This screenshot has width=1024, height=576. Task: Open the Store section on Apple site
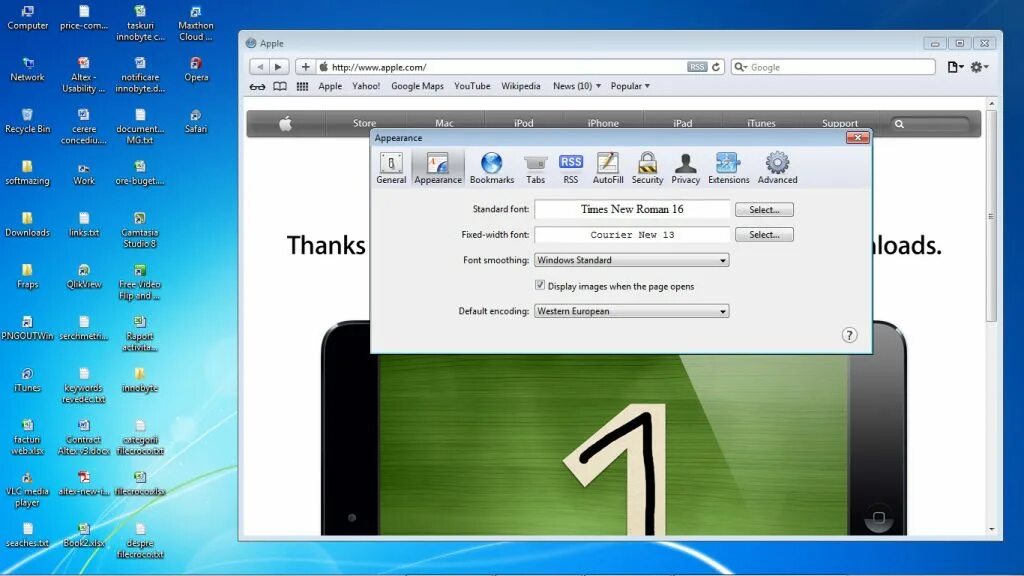pos(364,123)
